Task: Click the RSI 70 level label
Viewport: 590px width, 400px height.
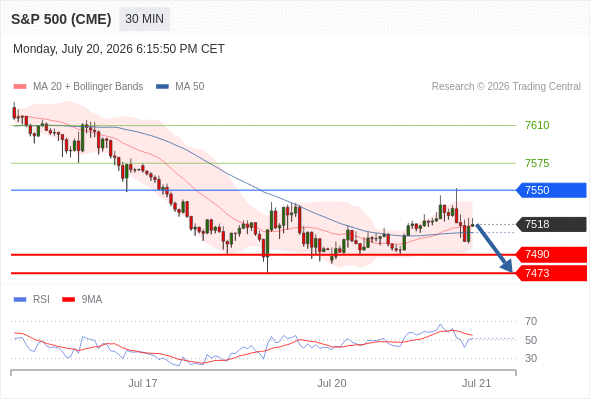Action: point(531,321)
